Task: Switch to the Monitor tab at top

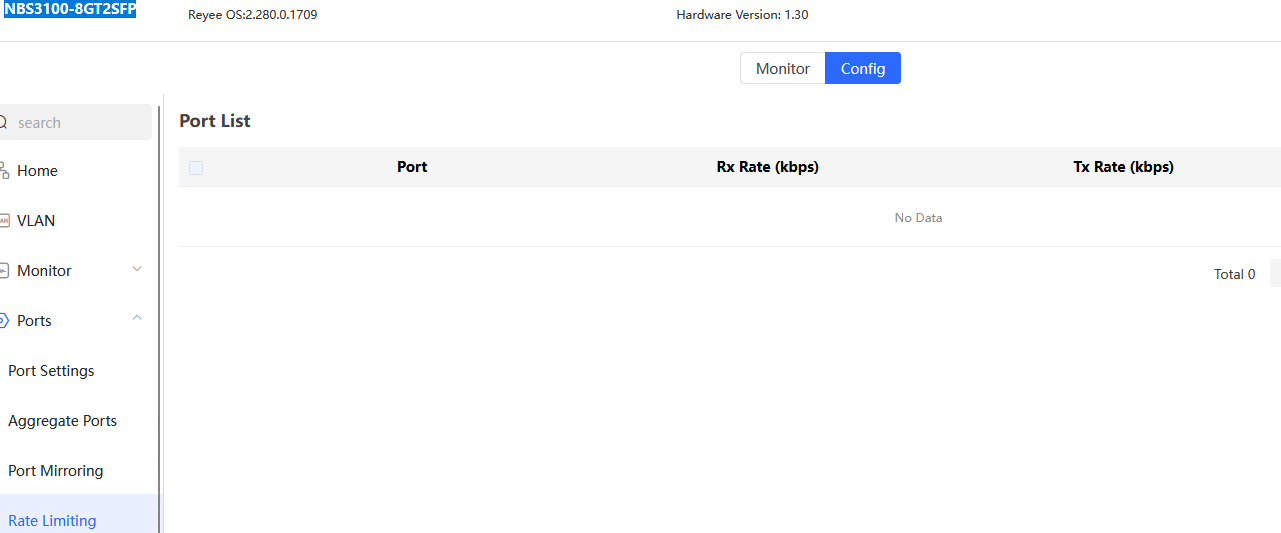Action: point(782,69)
